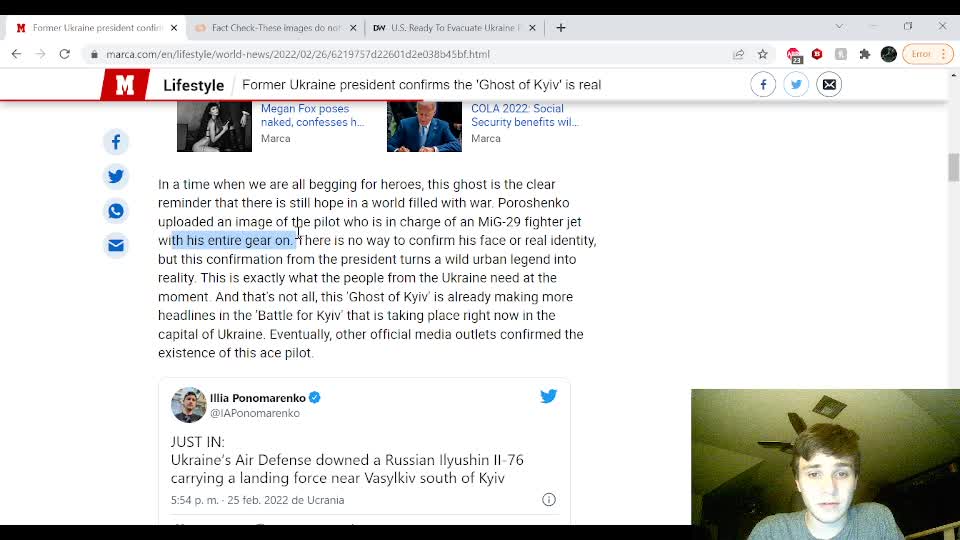The height and width of the screenshot is (540, 960).
Task: Click the @IAPonomarenko handle
Action: click(255, 413)
